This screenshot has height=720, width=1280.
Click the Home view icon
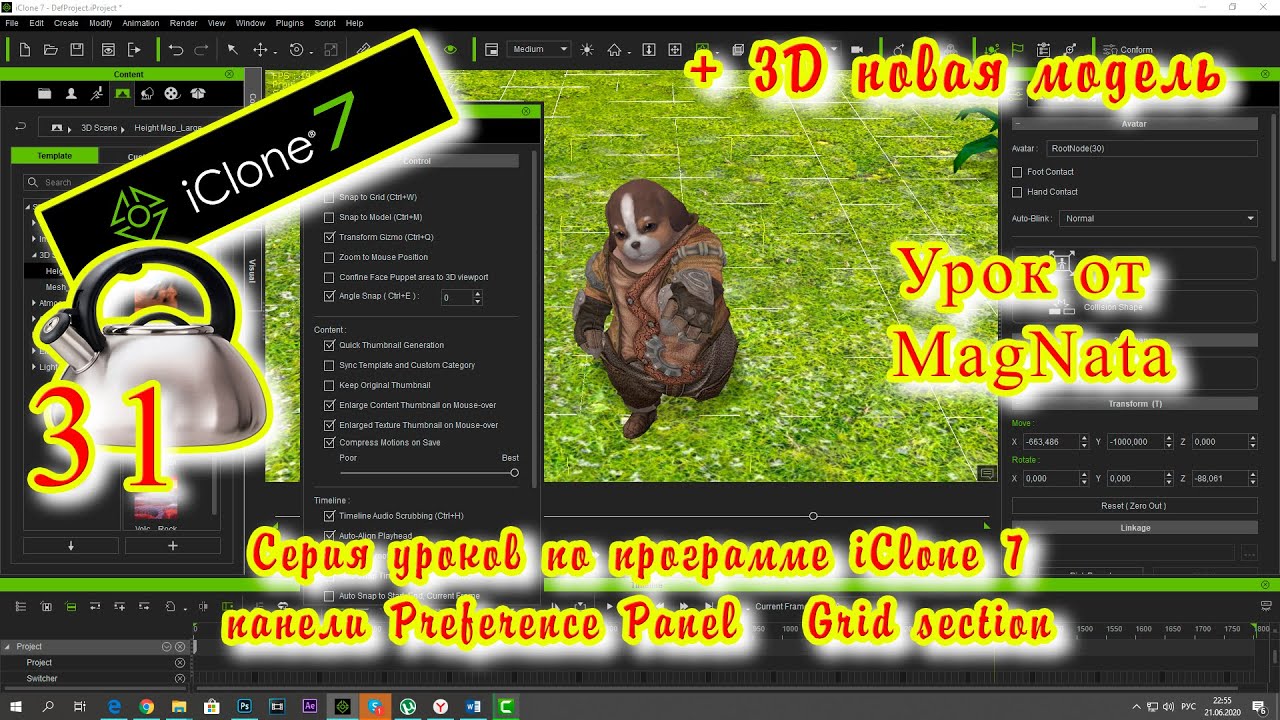pyautogui.click(x=614, y=49)
